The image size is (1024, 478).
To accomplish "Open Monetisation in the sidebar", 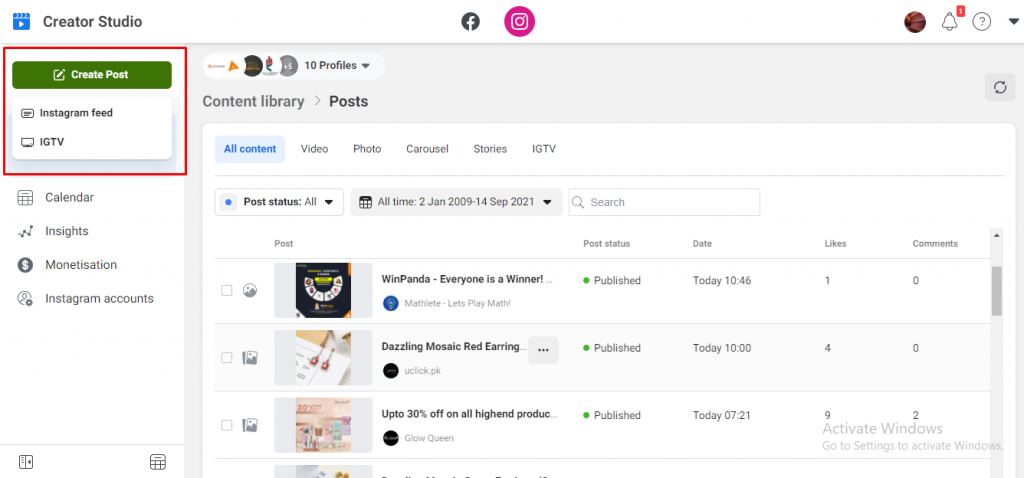I will click(81, 265).
